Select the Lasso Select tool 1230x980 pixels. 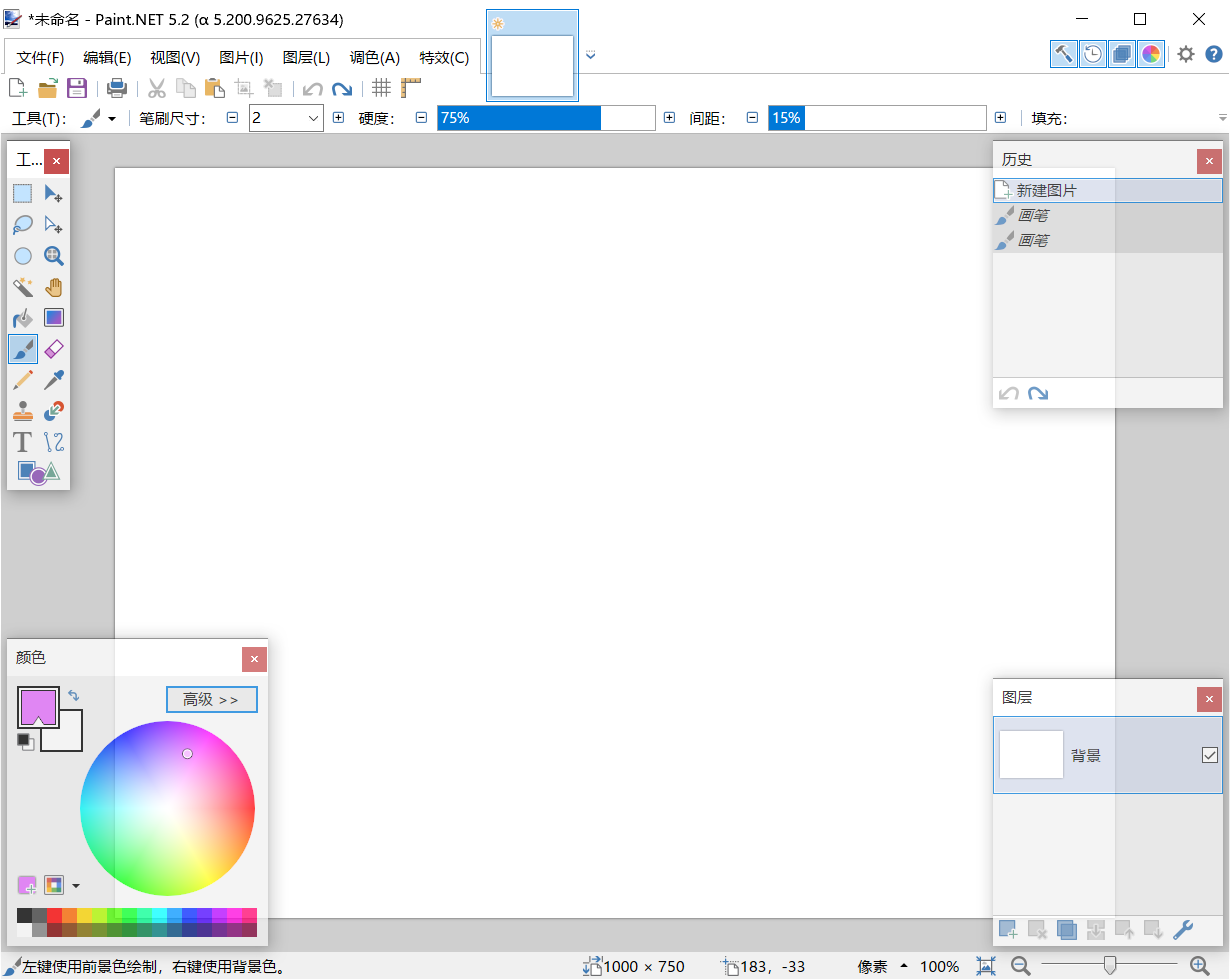click(x=23, y=224)
